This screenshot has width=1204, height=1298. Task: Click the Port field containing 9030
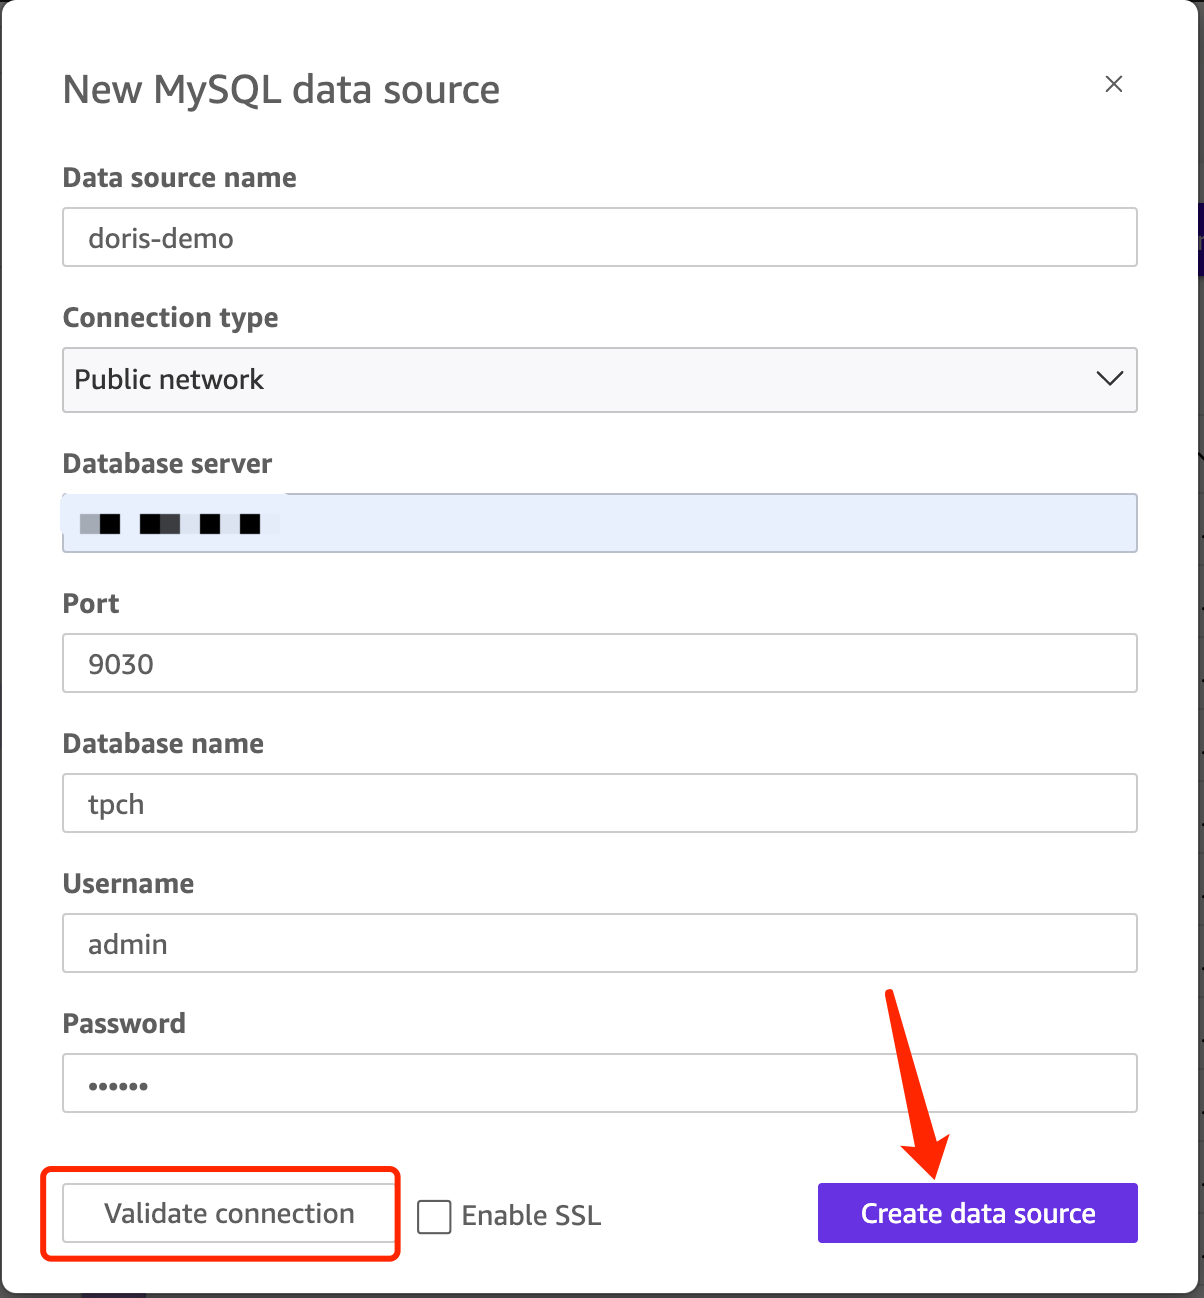point(599,663)
